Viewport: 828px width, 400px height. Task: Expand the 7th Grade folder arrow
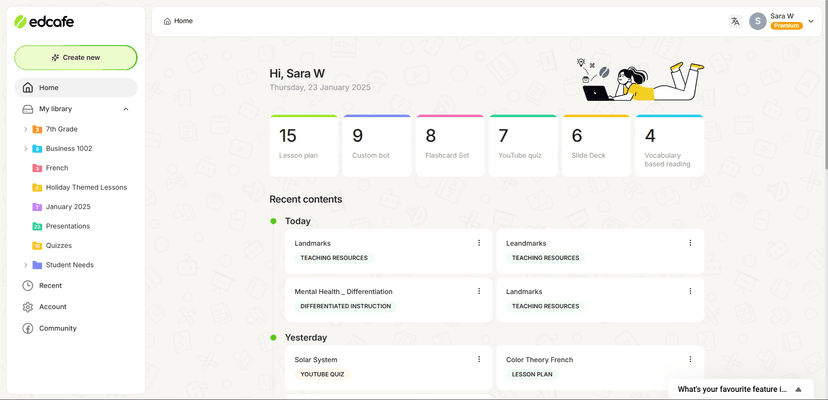[25, 129]
